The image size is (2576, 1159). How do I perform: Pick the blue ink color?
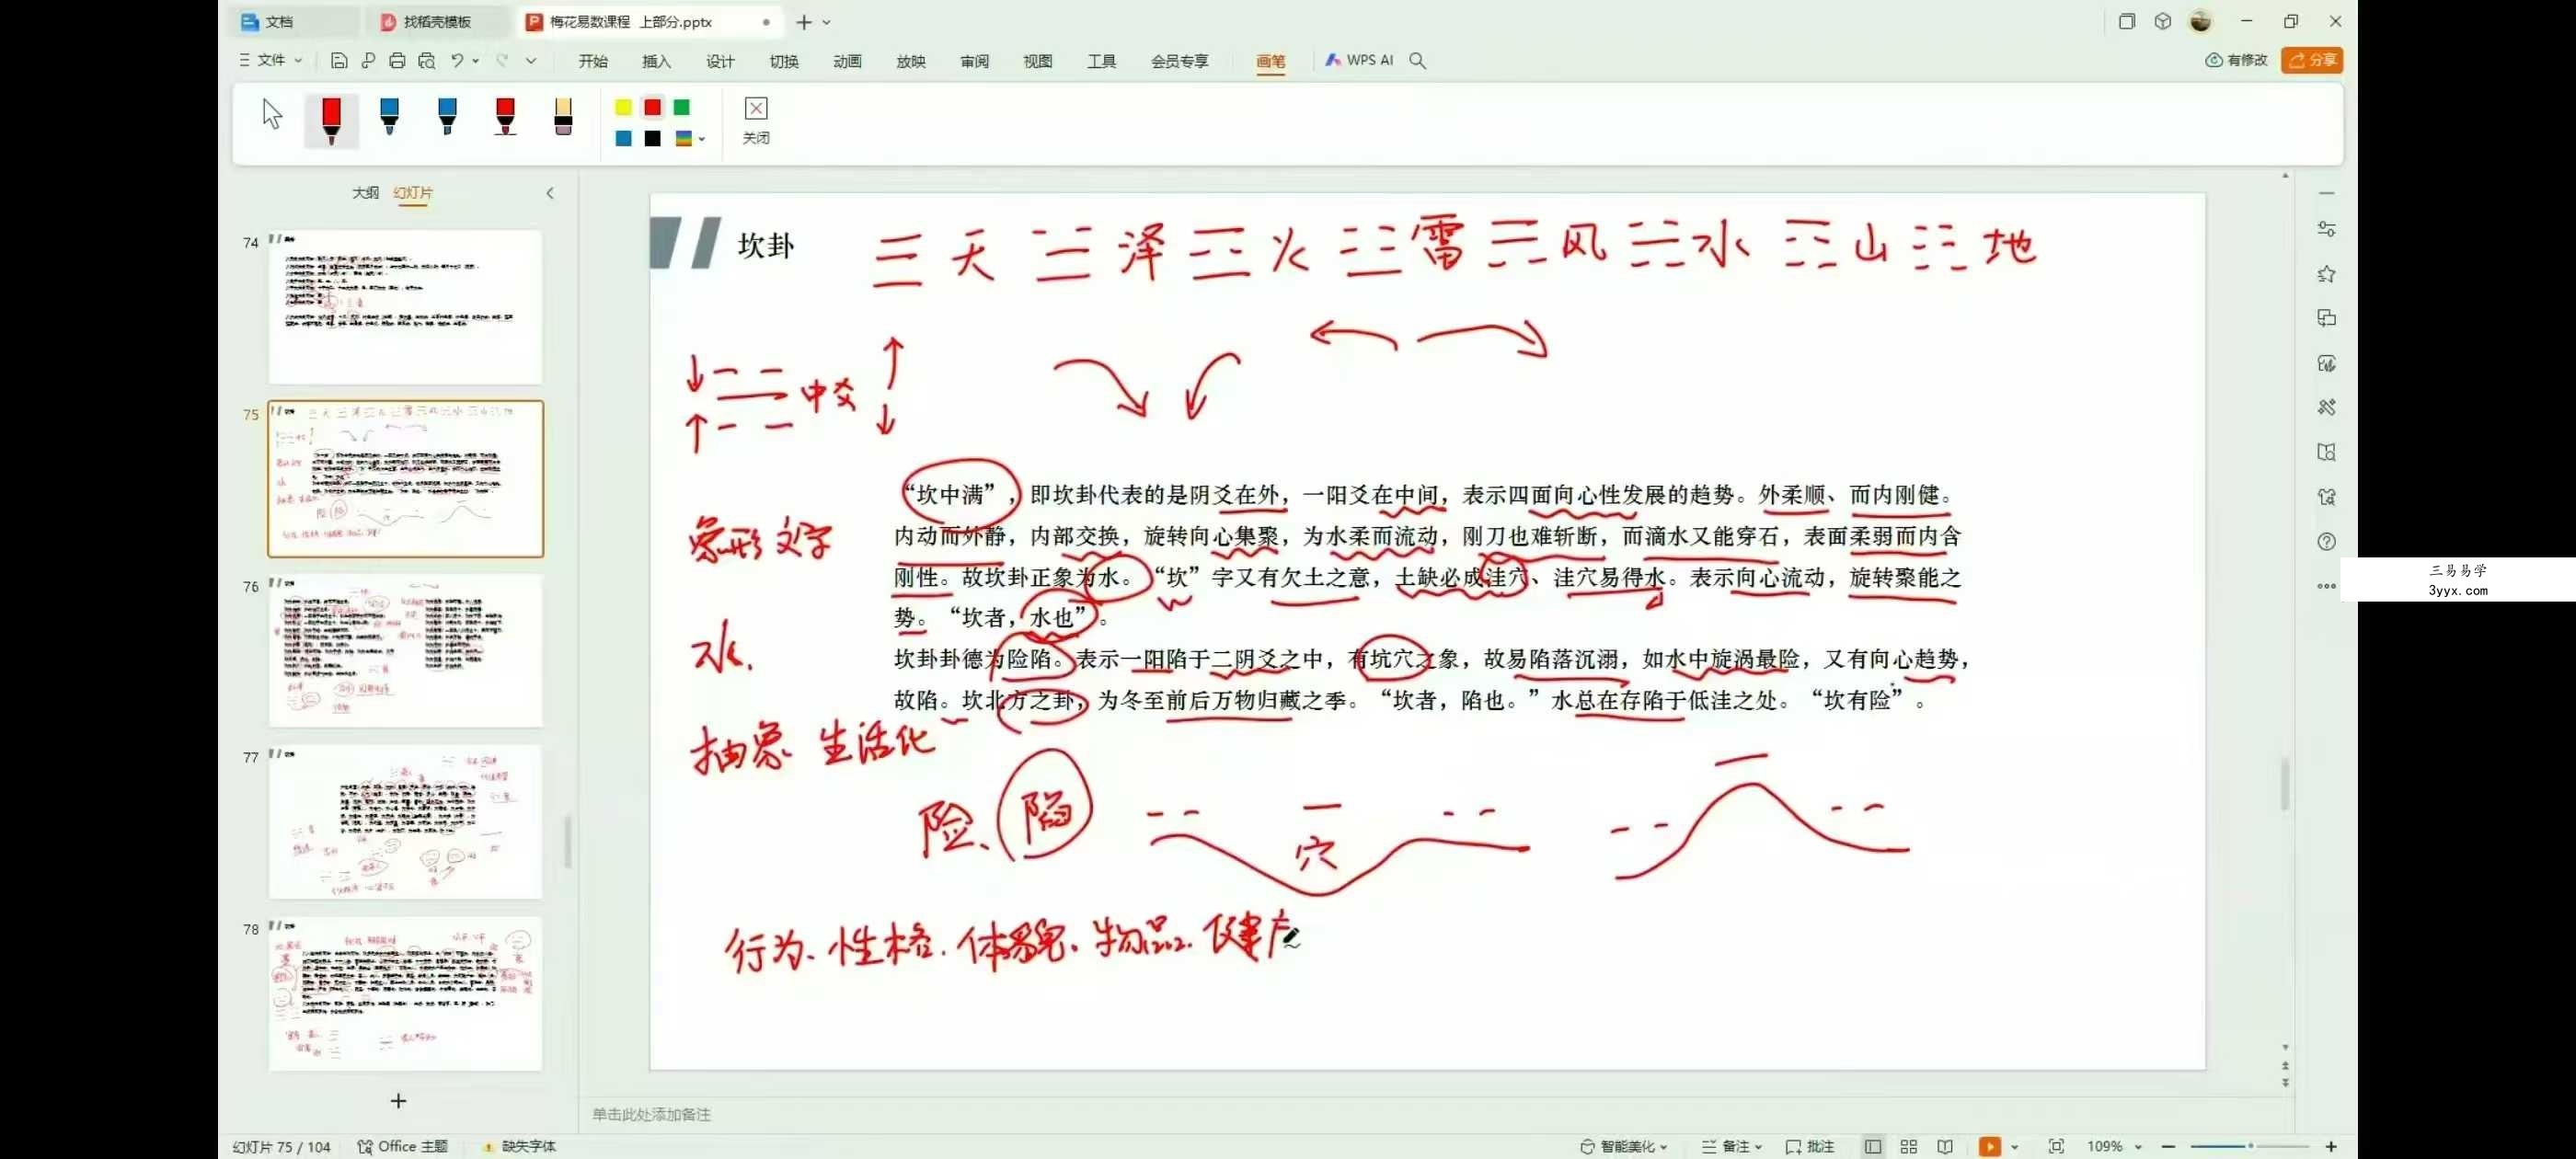click(623, 138)
